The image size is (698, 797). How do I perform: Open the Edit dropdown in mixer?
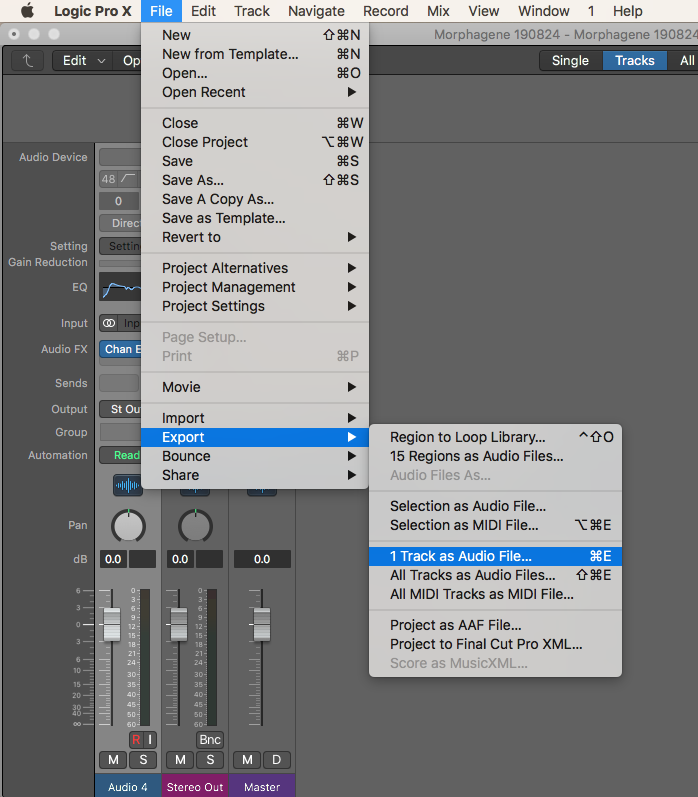84,60
